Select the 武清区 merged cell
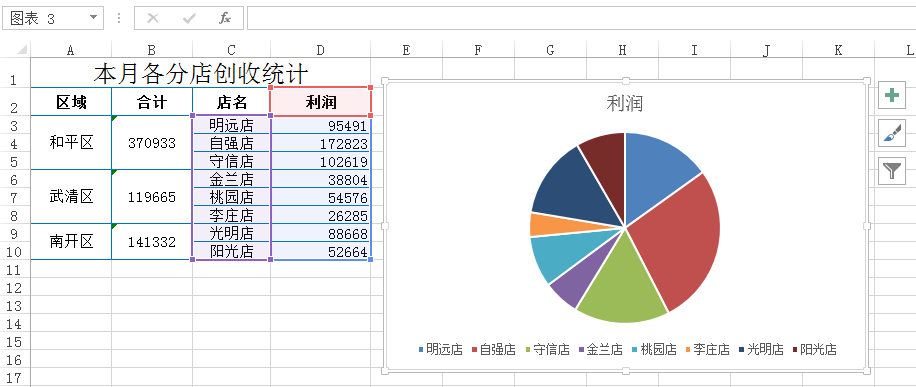 71,196
